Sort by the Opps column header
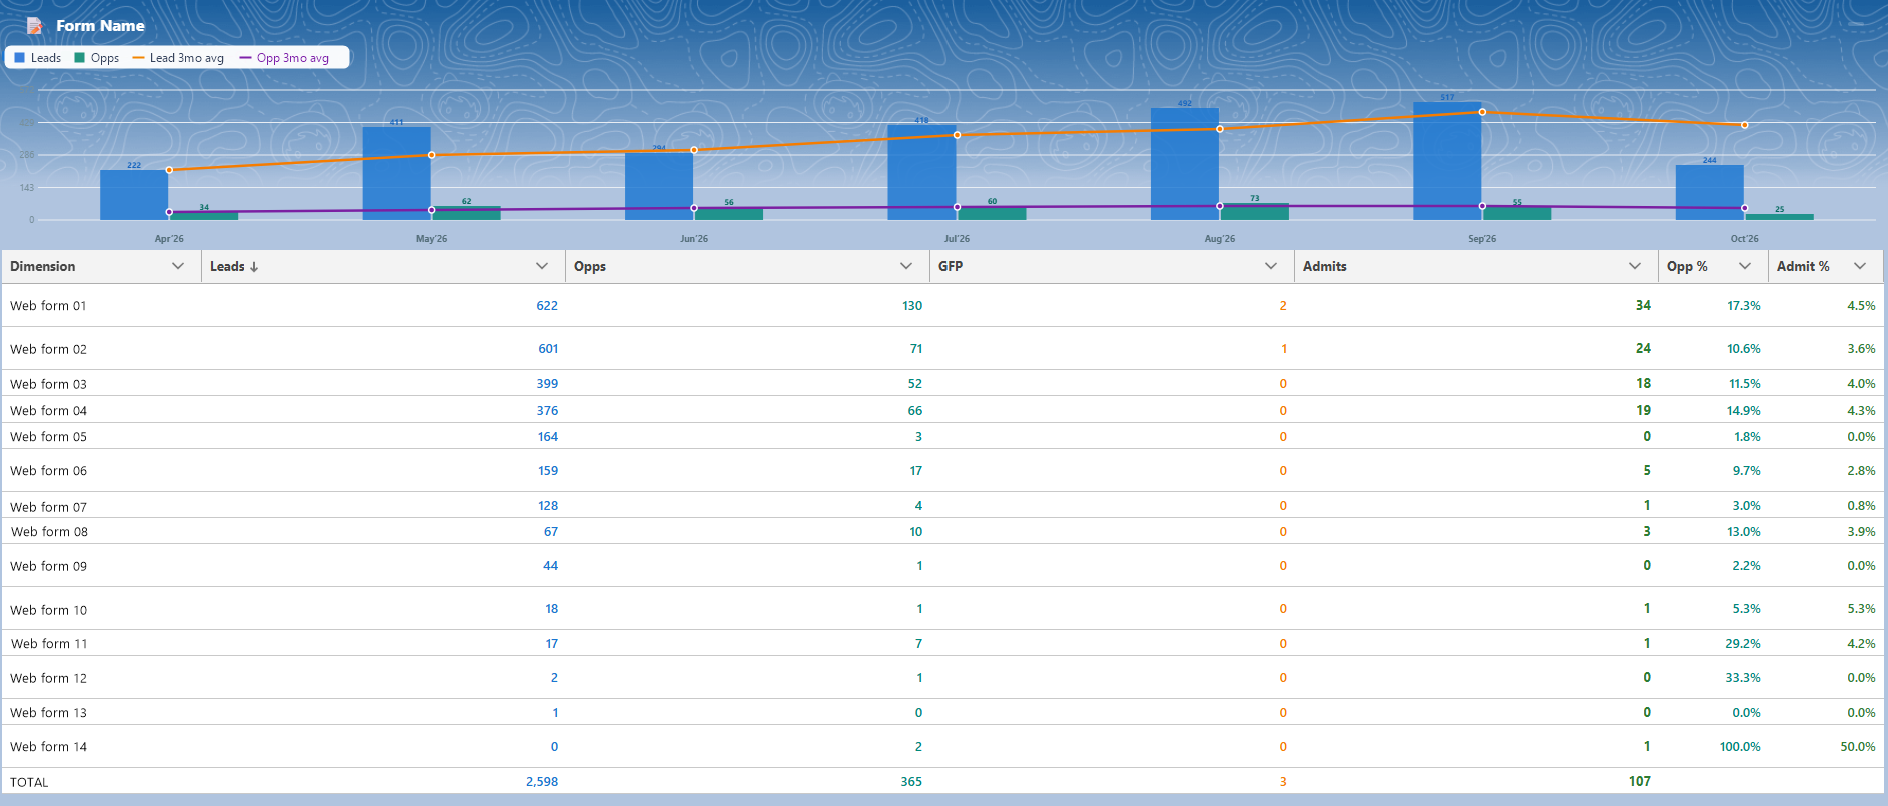Screen dimensions: 1888x806 (x=590, y=266)
